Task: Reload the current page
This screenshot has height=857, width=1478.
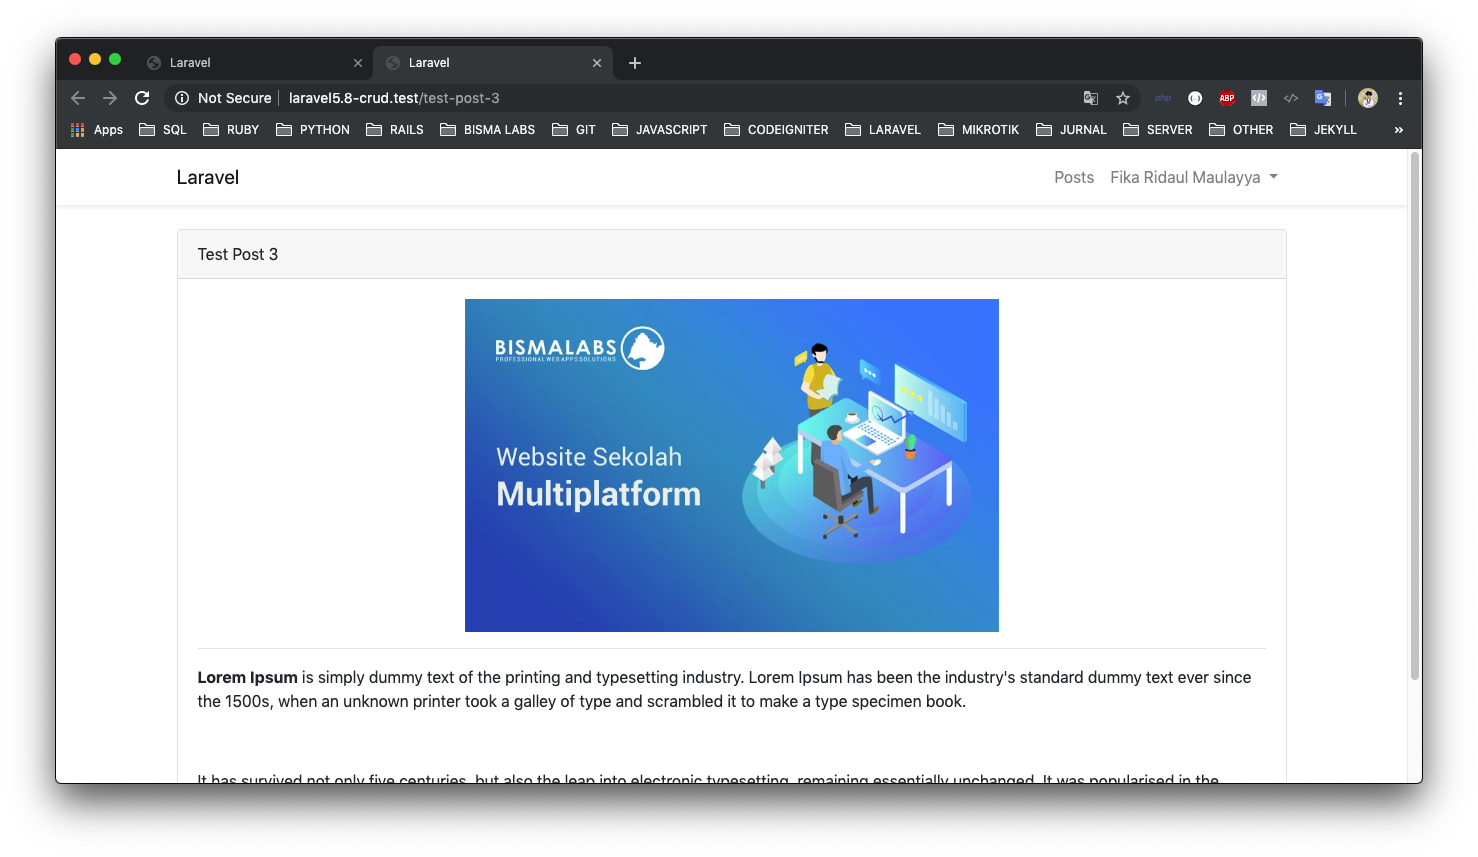Action: [x=142, y=98]
